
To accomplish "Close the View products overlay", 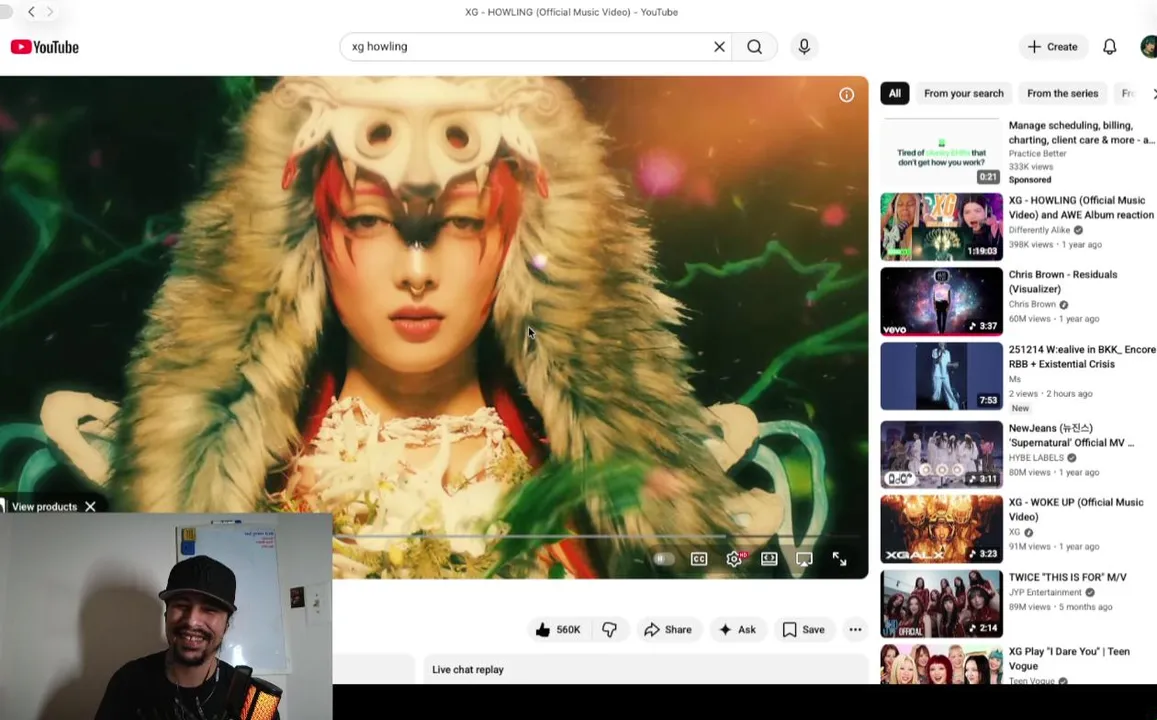I will click(90, 506).
